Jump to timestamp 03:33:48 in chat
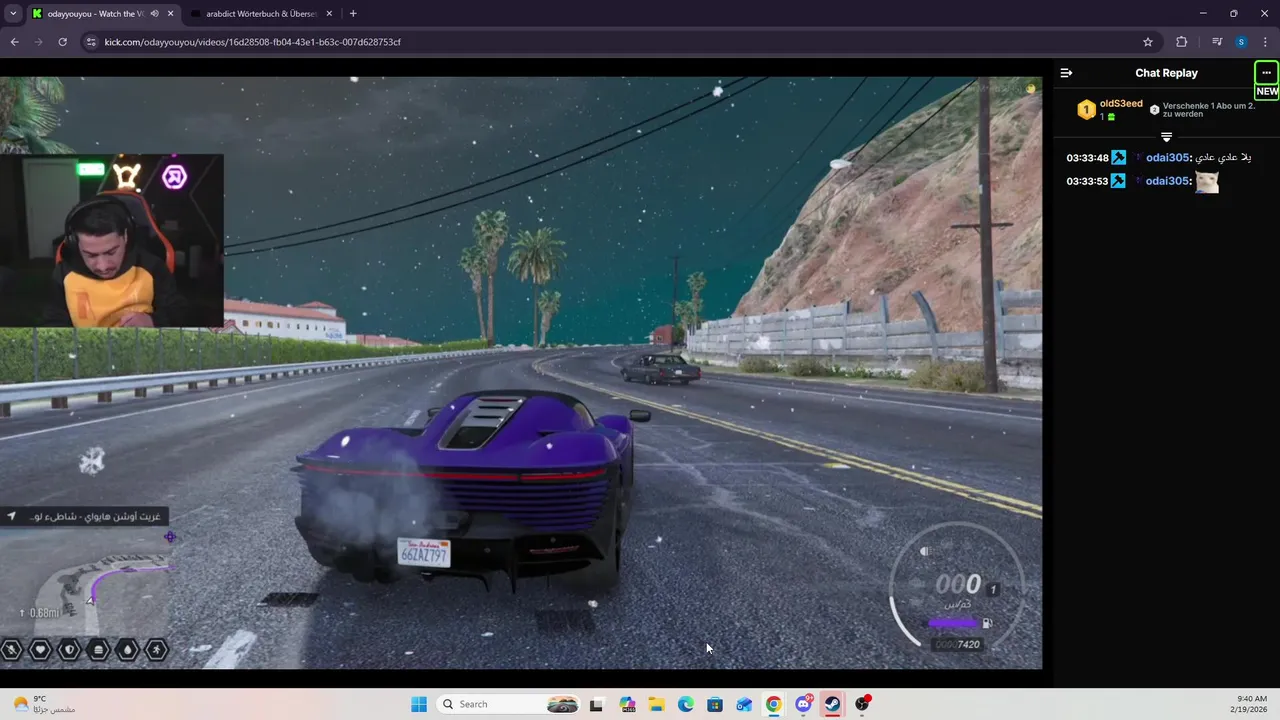This screenshot has width=1280, height=720. coord(1087,158)
